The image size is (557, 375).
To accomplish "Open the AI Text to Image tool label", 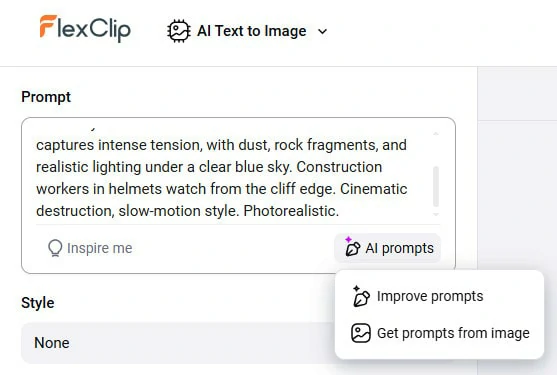I will coord(252,31).
